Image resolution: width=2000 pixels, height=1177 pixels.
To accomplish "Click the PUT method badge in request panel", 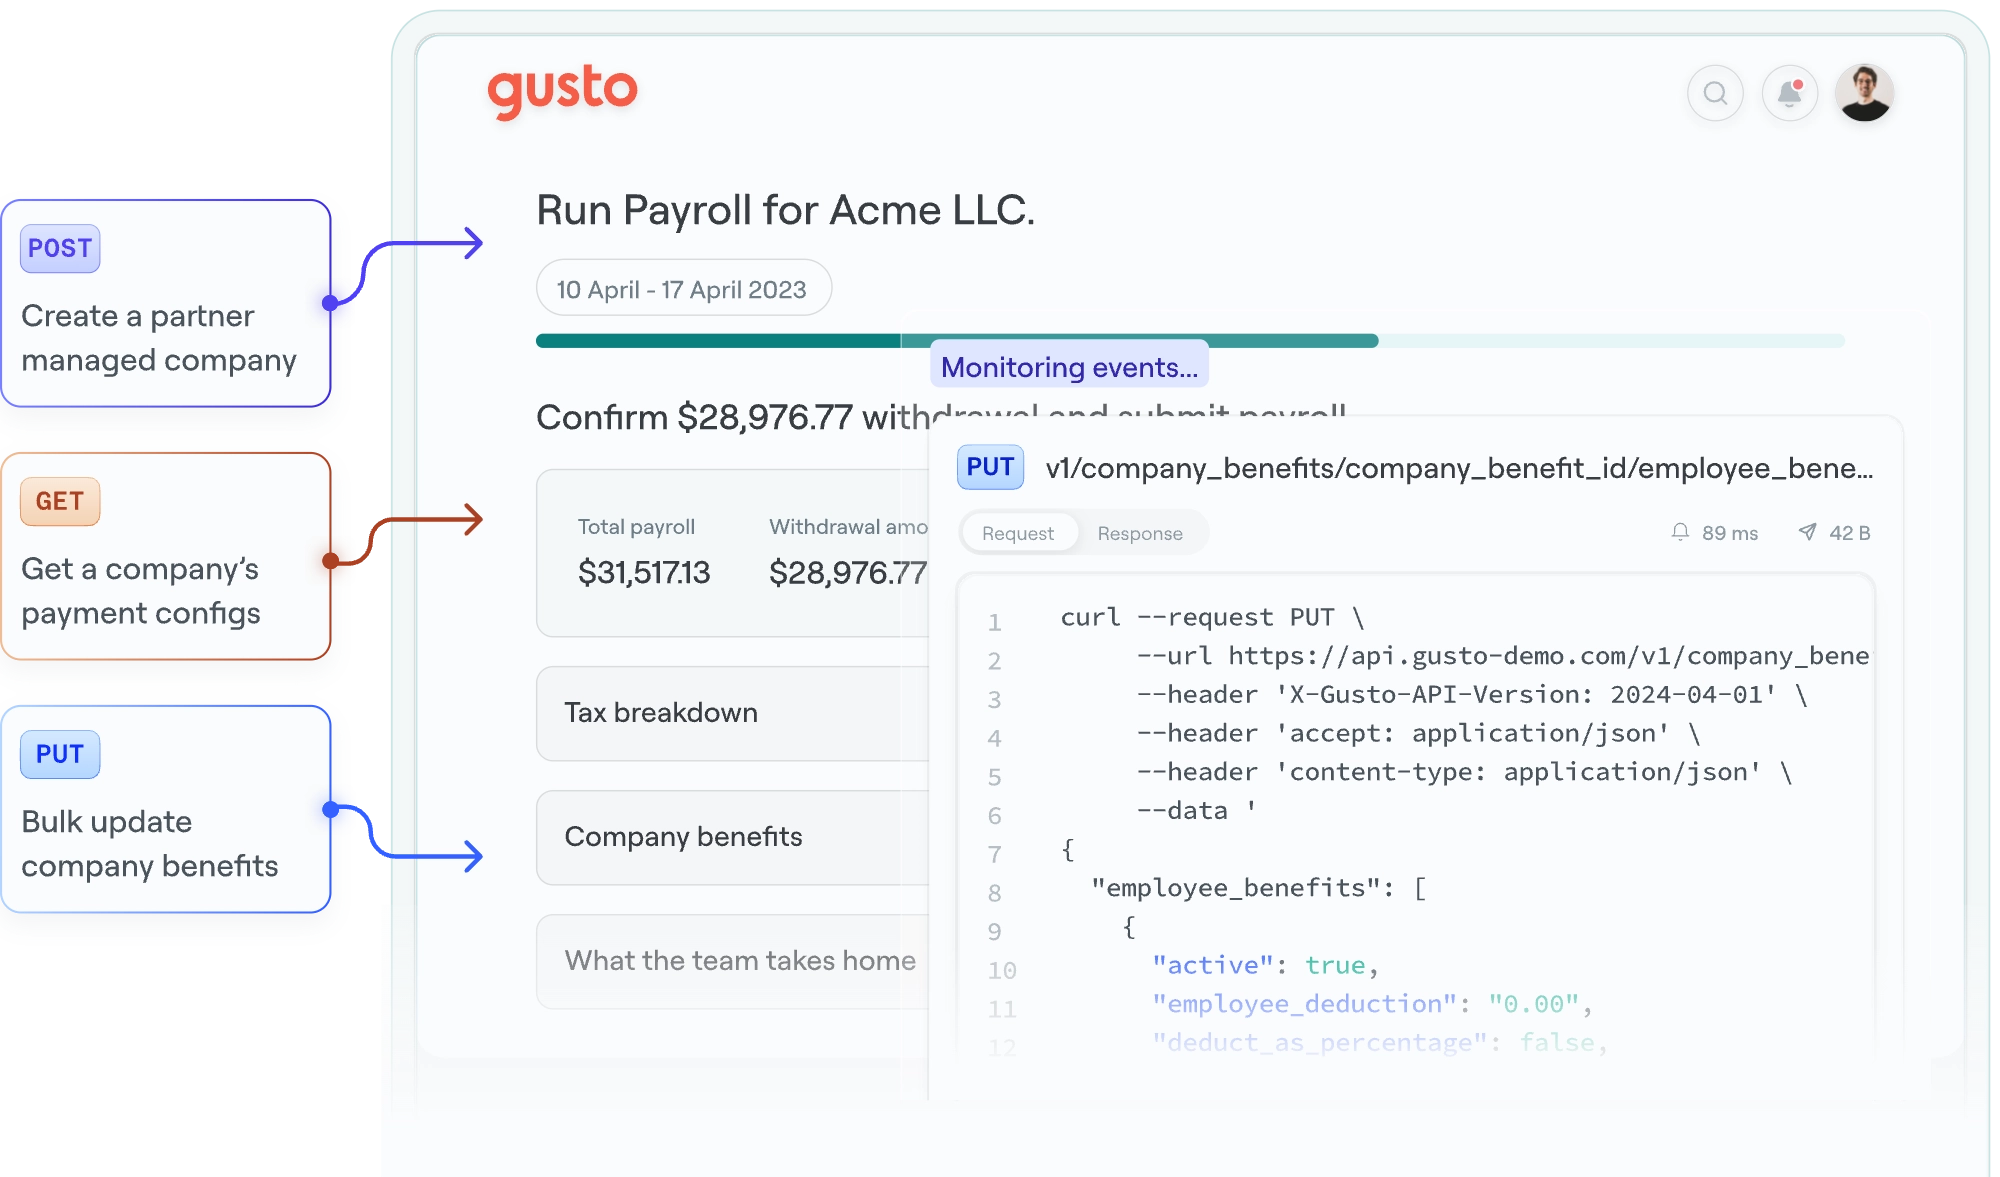I will point(990,467).
